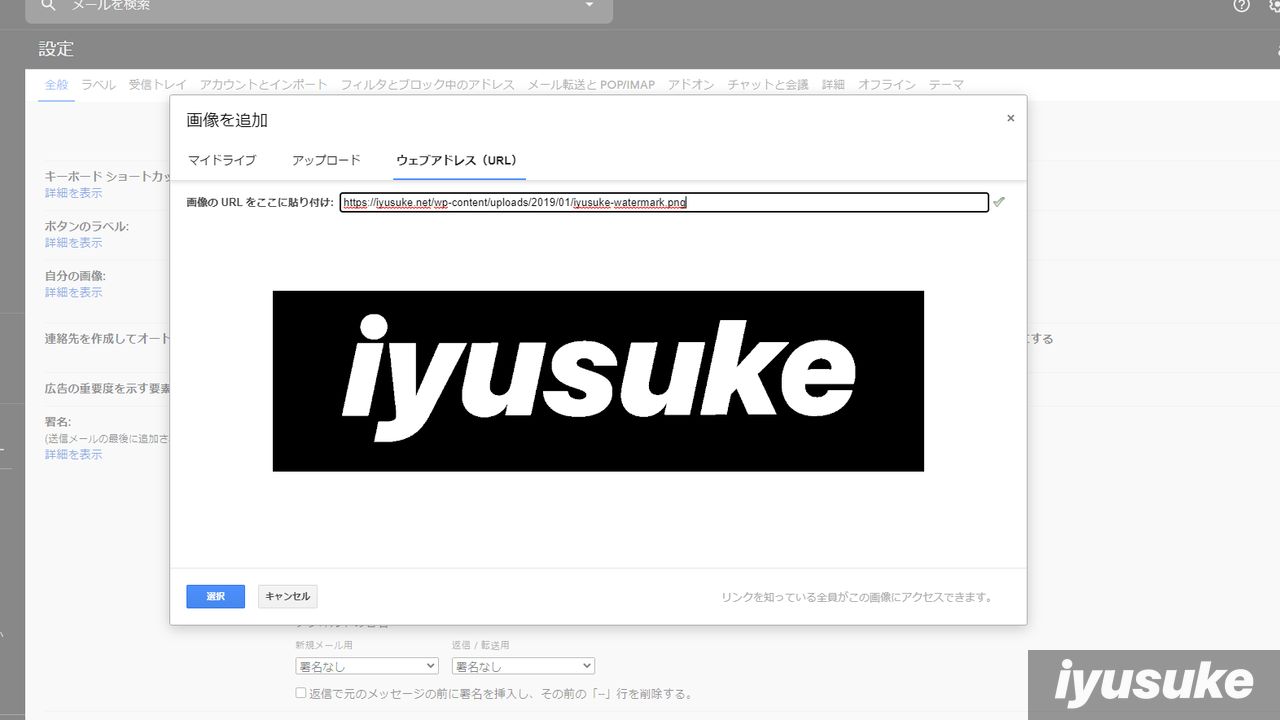Click リンクを知っている全員 access notice text
The width and height of the screenshot is (1280, 720).
pos(858,597)
